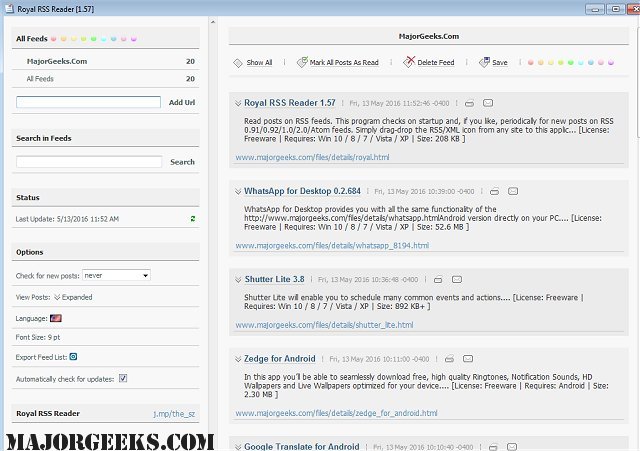
Task: Open the Royal RSS Reader 1.57 title
Action: 290,103
